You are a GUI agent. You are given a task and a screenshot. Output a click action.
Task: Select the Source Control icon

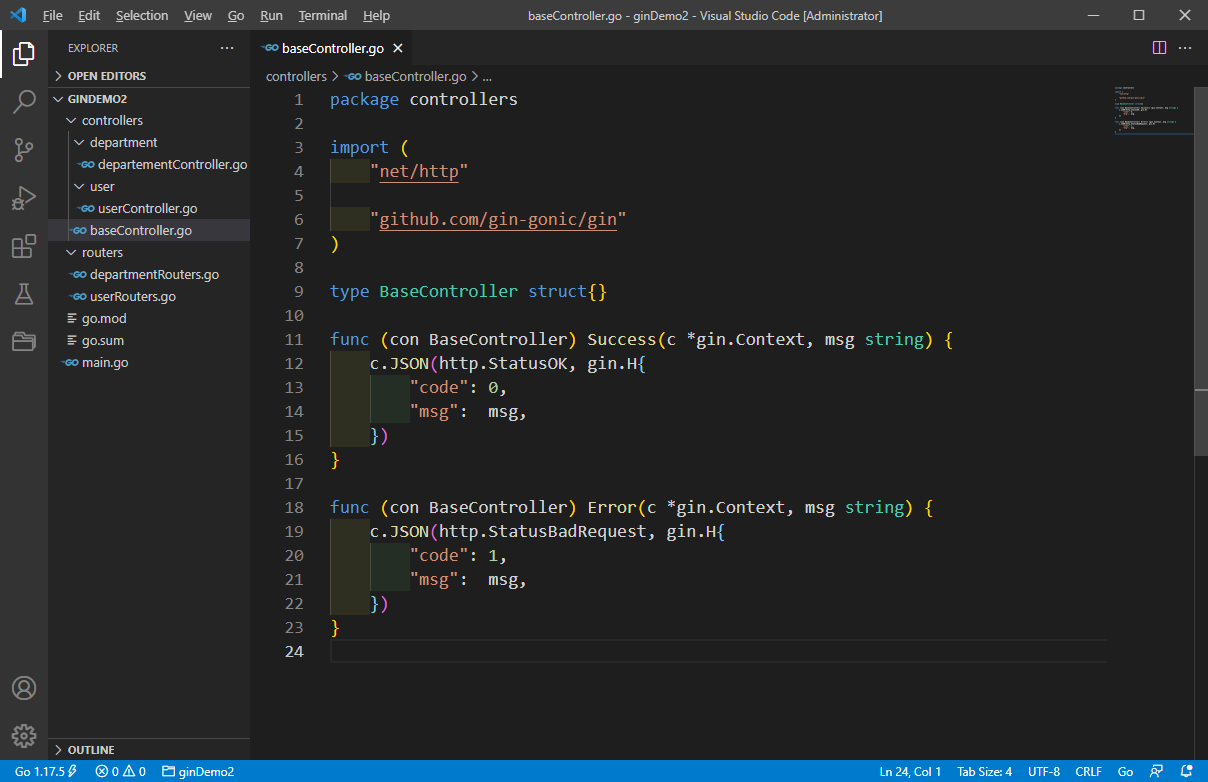tap(24, 150)
